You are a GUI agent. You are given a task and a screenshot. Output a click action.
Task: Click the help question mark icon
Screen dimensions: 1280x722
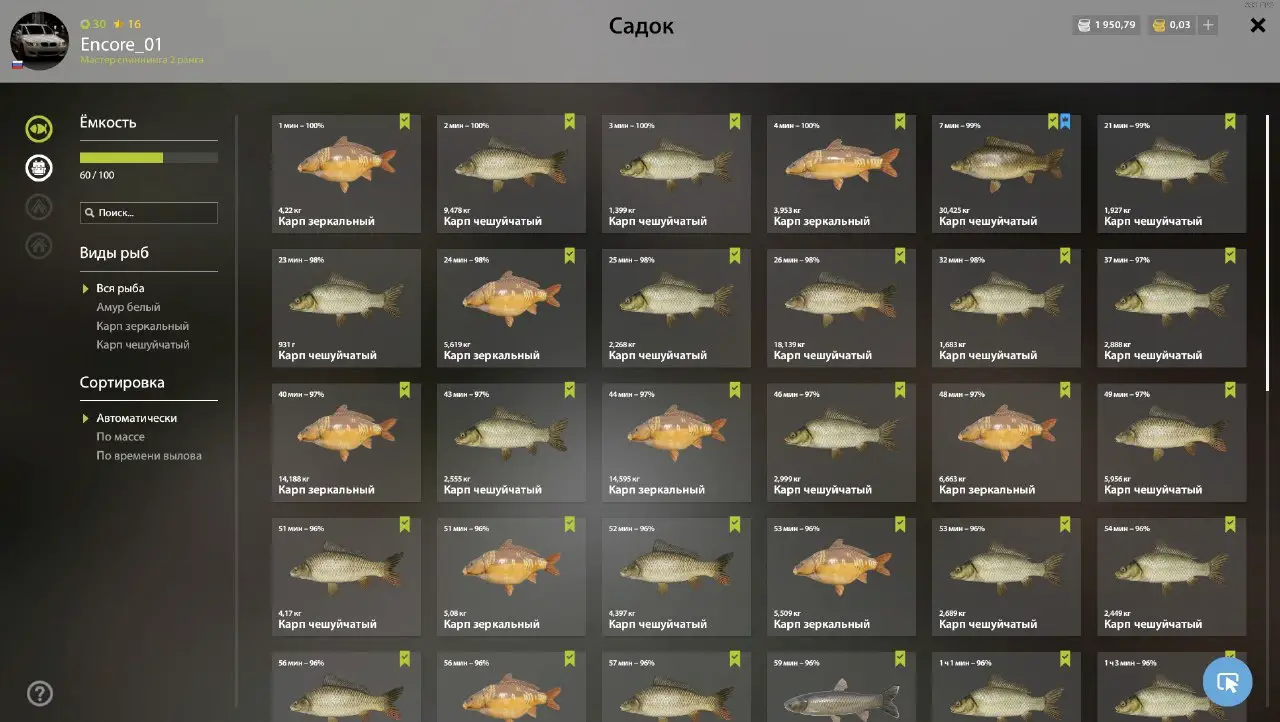tap(40, 693)
